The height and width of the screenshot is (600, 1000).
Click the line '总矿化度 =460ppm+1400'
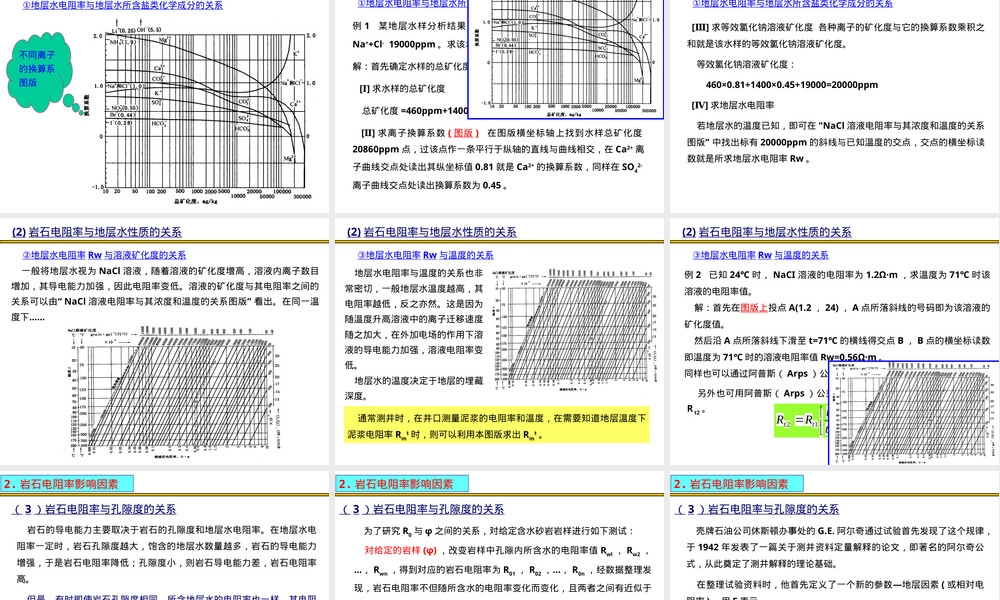click(x=415, y=110)
